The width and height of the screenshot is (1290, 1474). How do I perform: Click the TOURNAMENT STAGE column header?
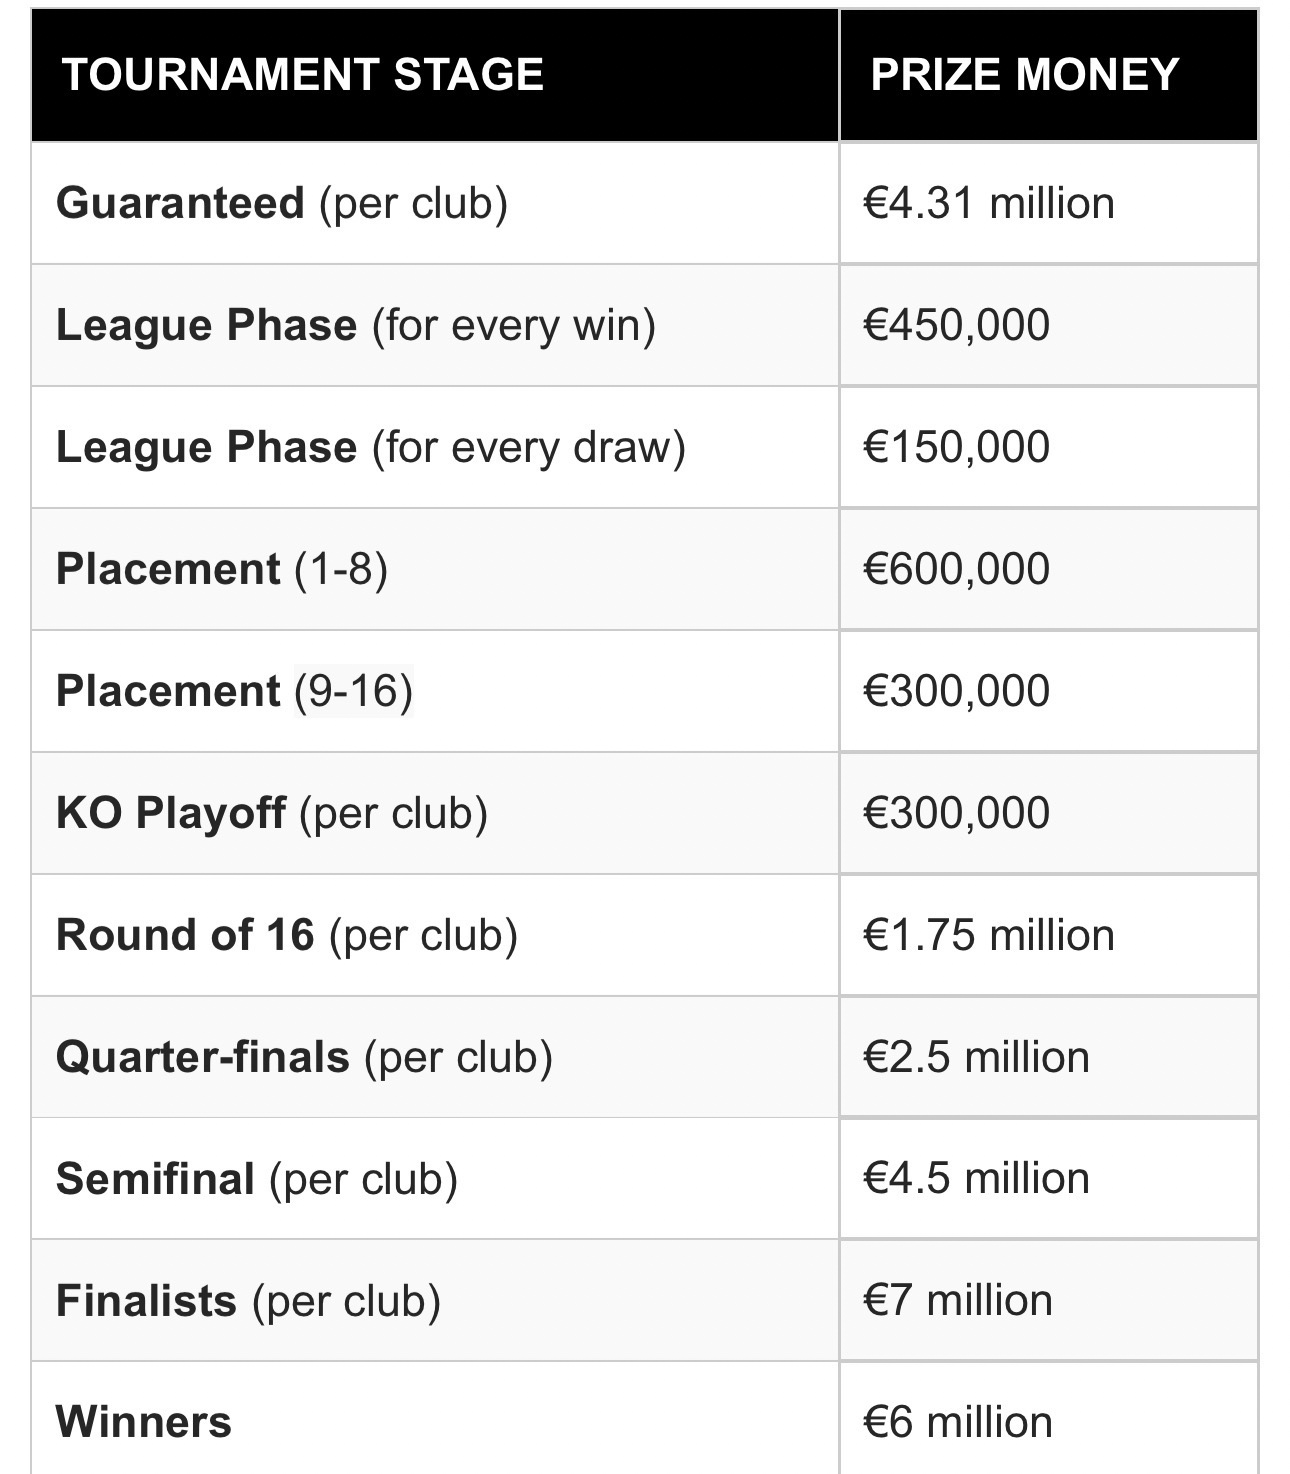(x=303, y=75)
